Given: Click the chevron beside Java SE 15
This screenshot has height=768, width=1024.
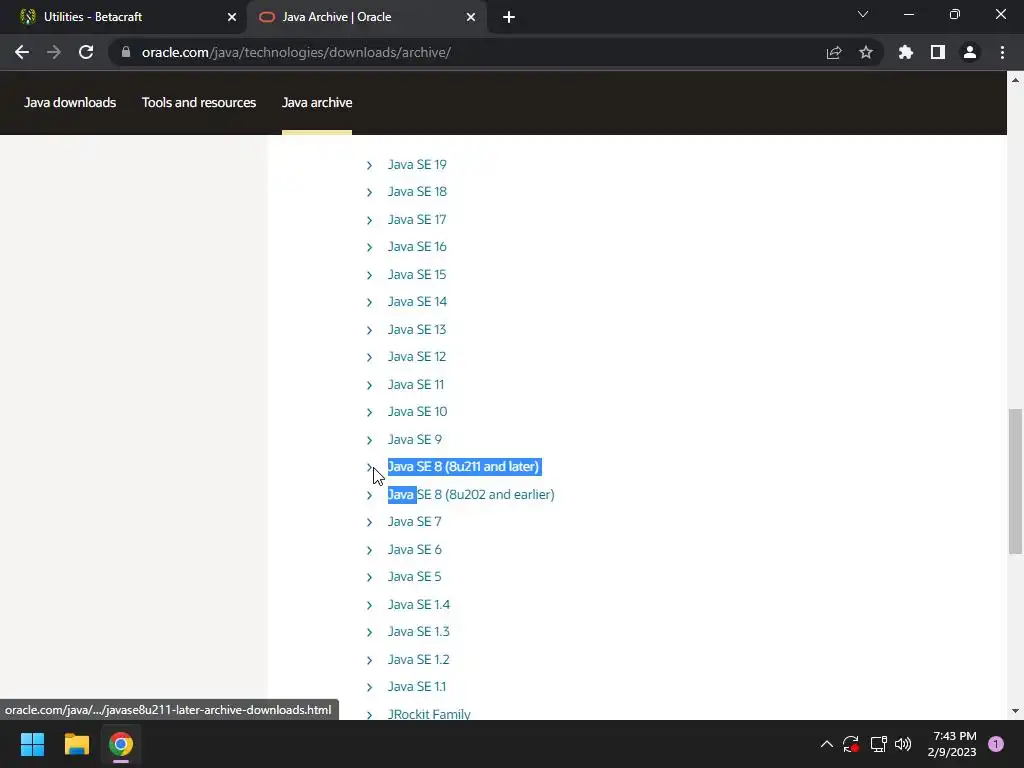Looking at the screenshot, I should 369,275.
